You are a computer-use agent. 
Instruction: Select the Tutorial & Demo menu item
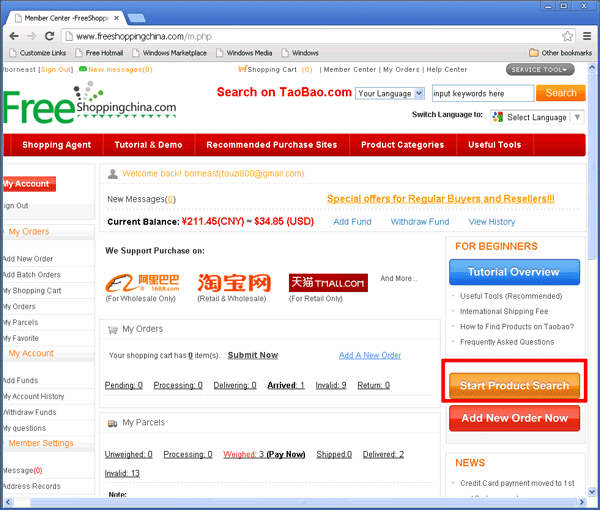coord(148,145)
